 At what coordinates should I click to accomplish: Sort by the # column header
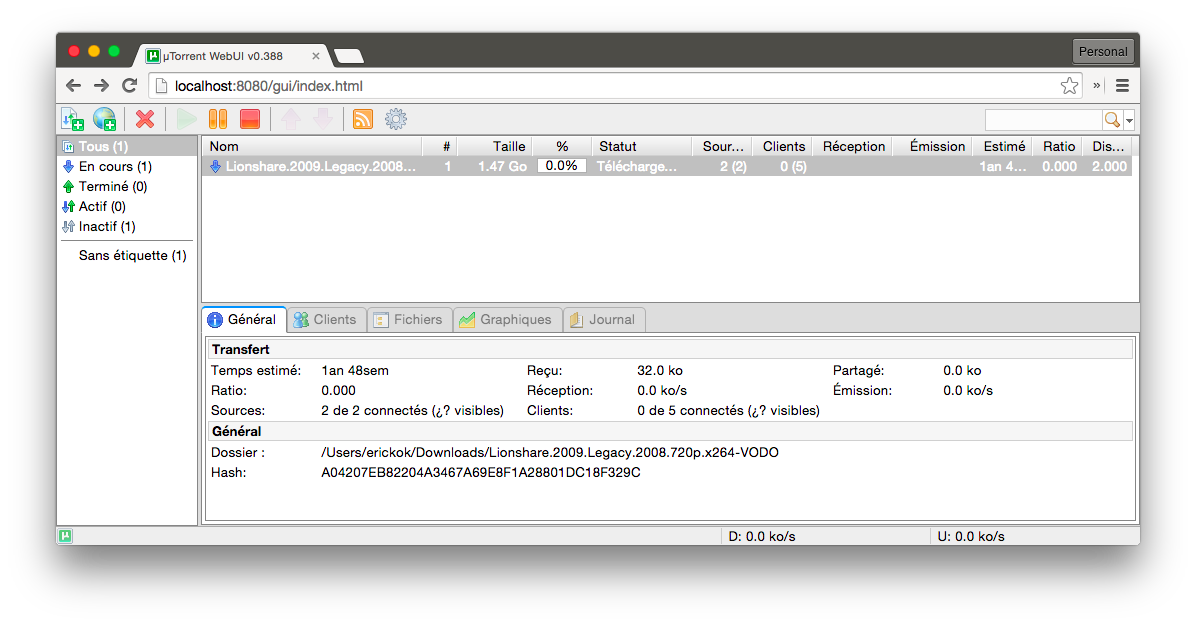click(439, 147)
